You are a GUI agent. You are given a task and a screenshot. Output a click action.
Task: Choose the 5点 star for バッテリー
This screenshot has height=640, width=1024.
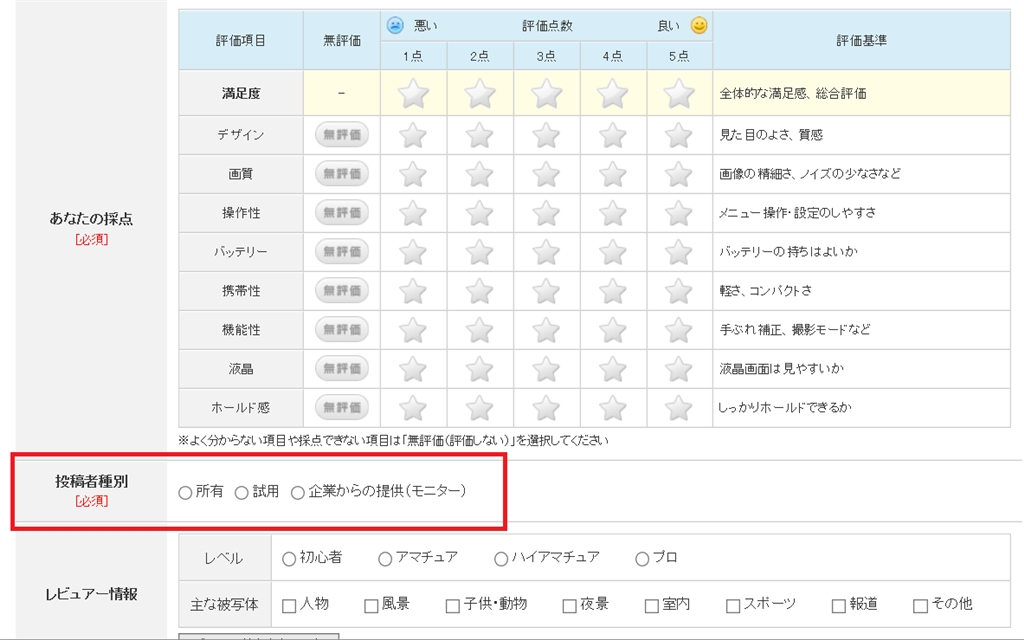coord(679,252)
